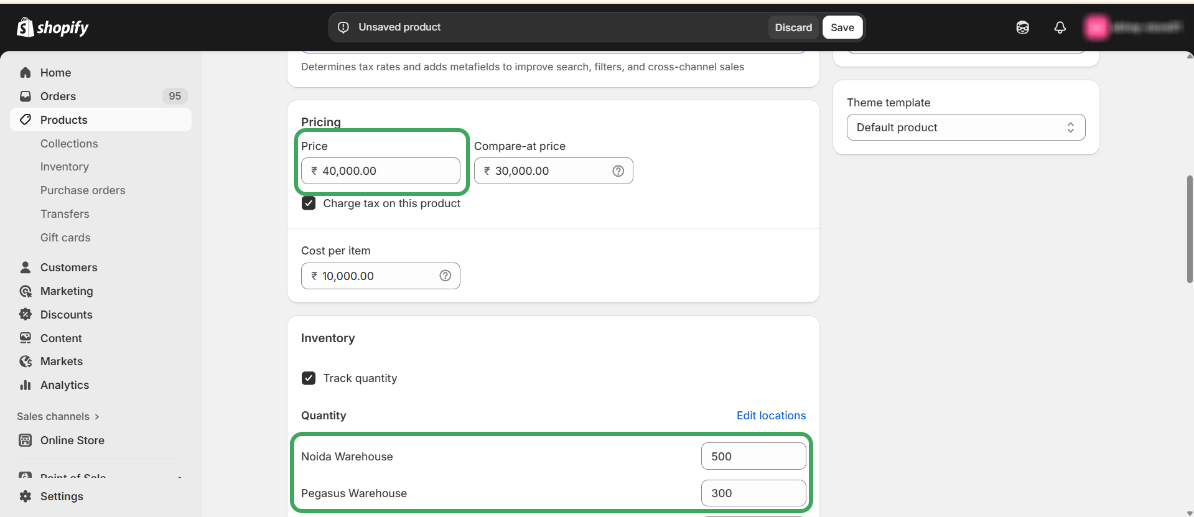The image size is (1194, 517).
Task: Open the notifications bell icon
Action: point(1060,28)
